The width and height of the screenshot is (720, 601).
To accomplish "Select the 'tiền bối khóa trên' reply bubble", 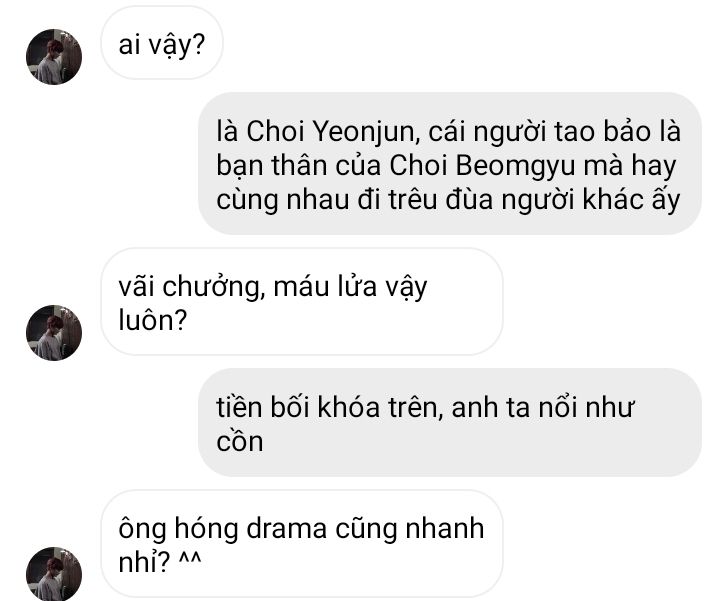I will click(x=450, y=422).
